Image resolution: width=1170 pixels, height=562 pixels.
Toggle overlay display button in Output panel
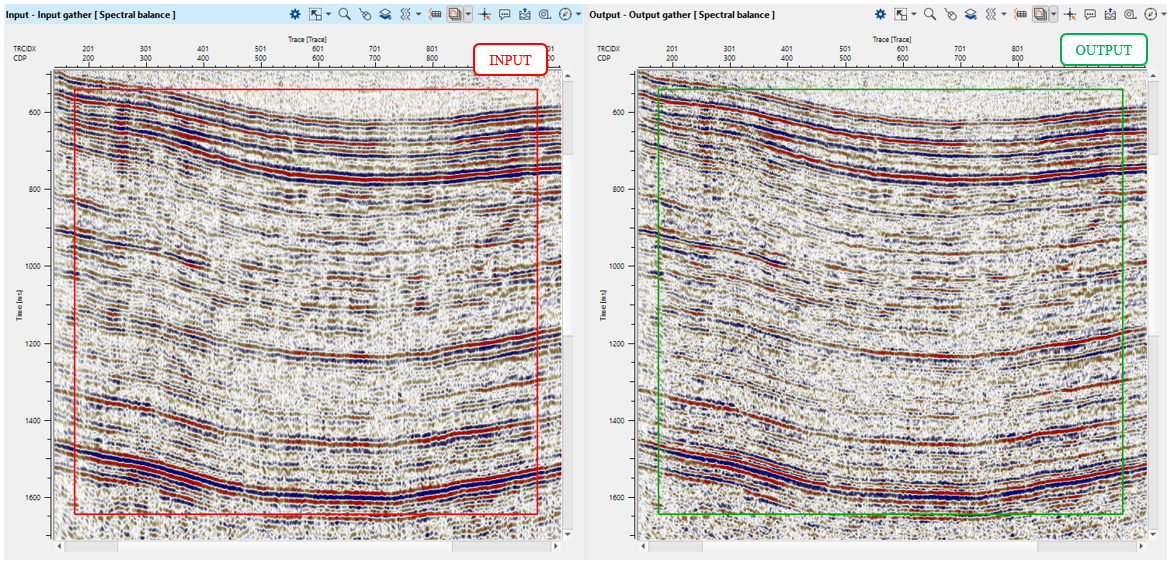point(1041,15)
